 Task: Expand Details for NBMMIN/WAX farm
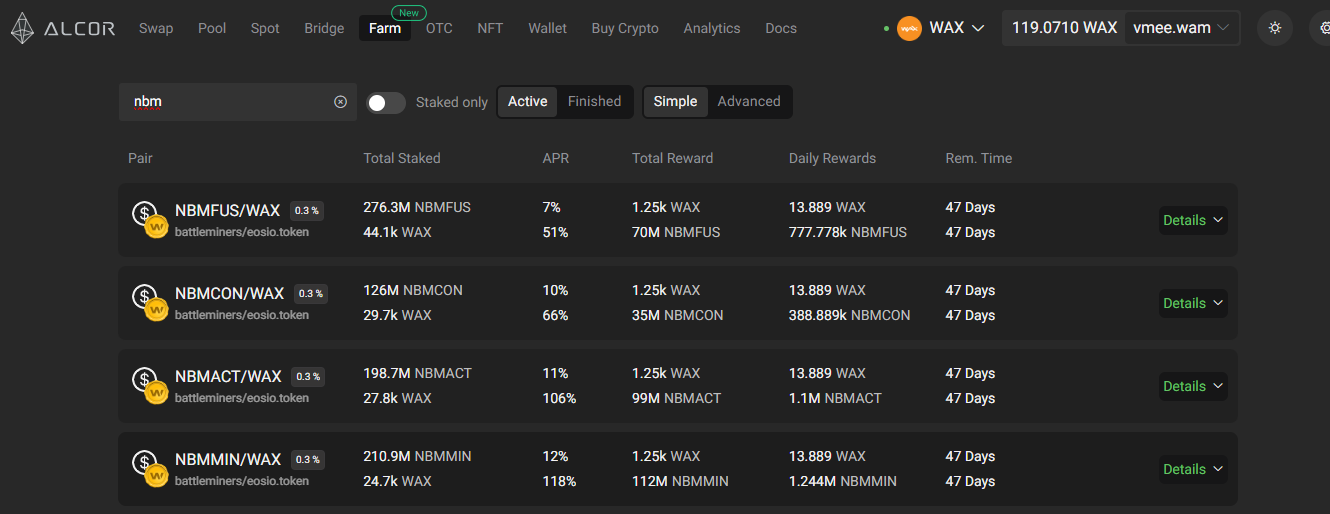pos(1193,469)
